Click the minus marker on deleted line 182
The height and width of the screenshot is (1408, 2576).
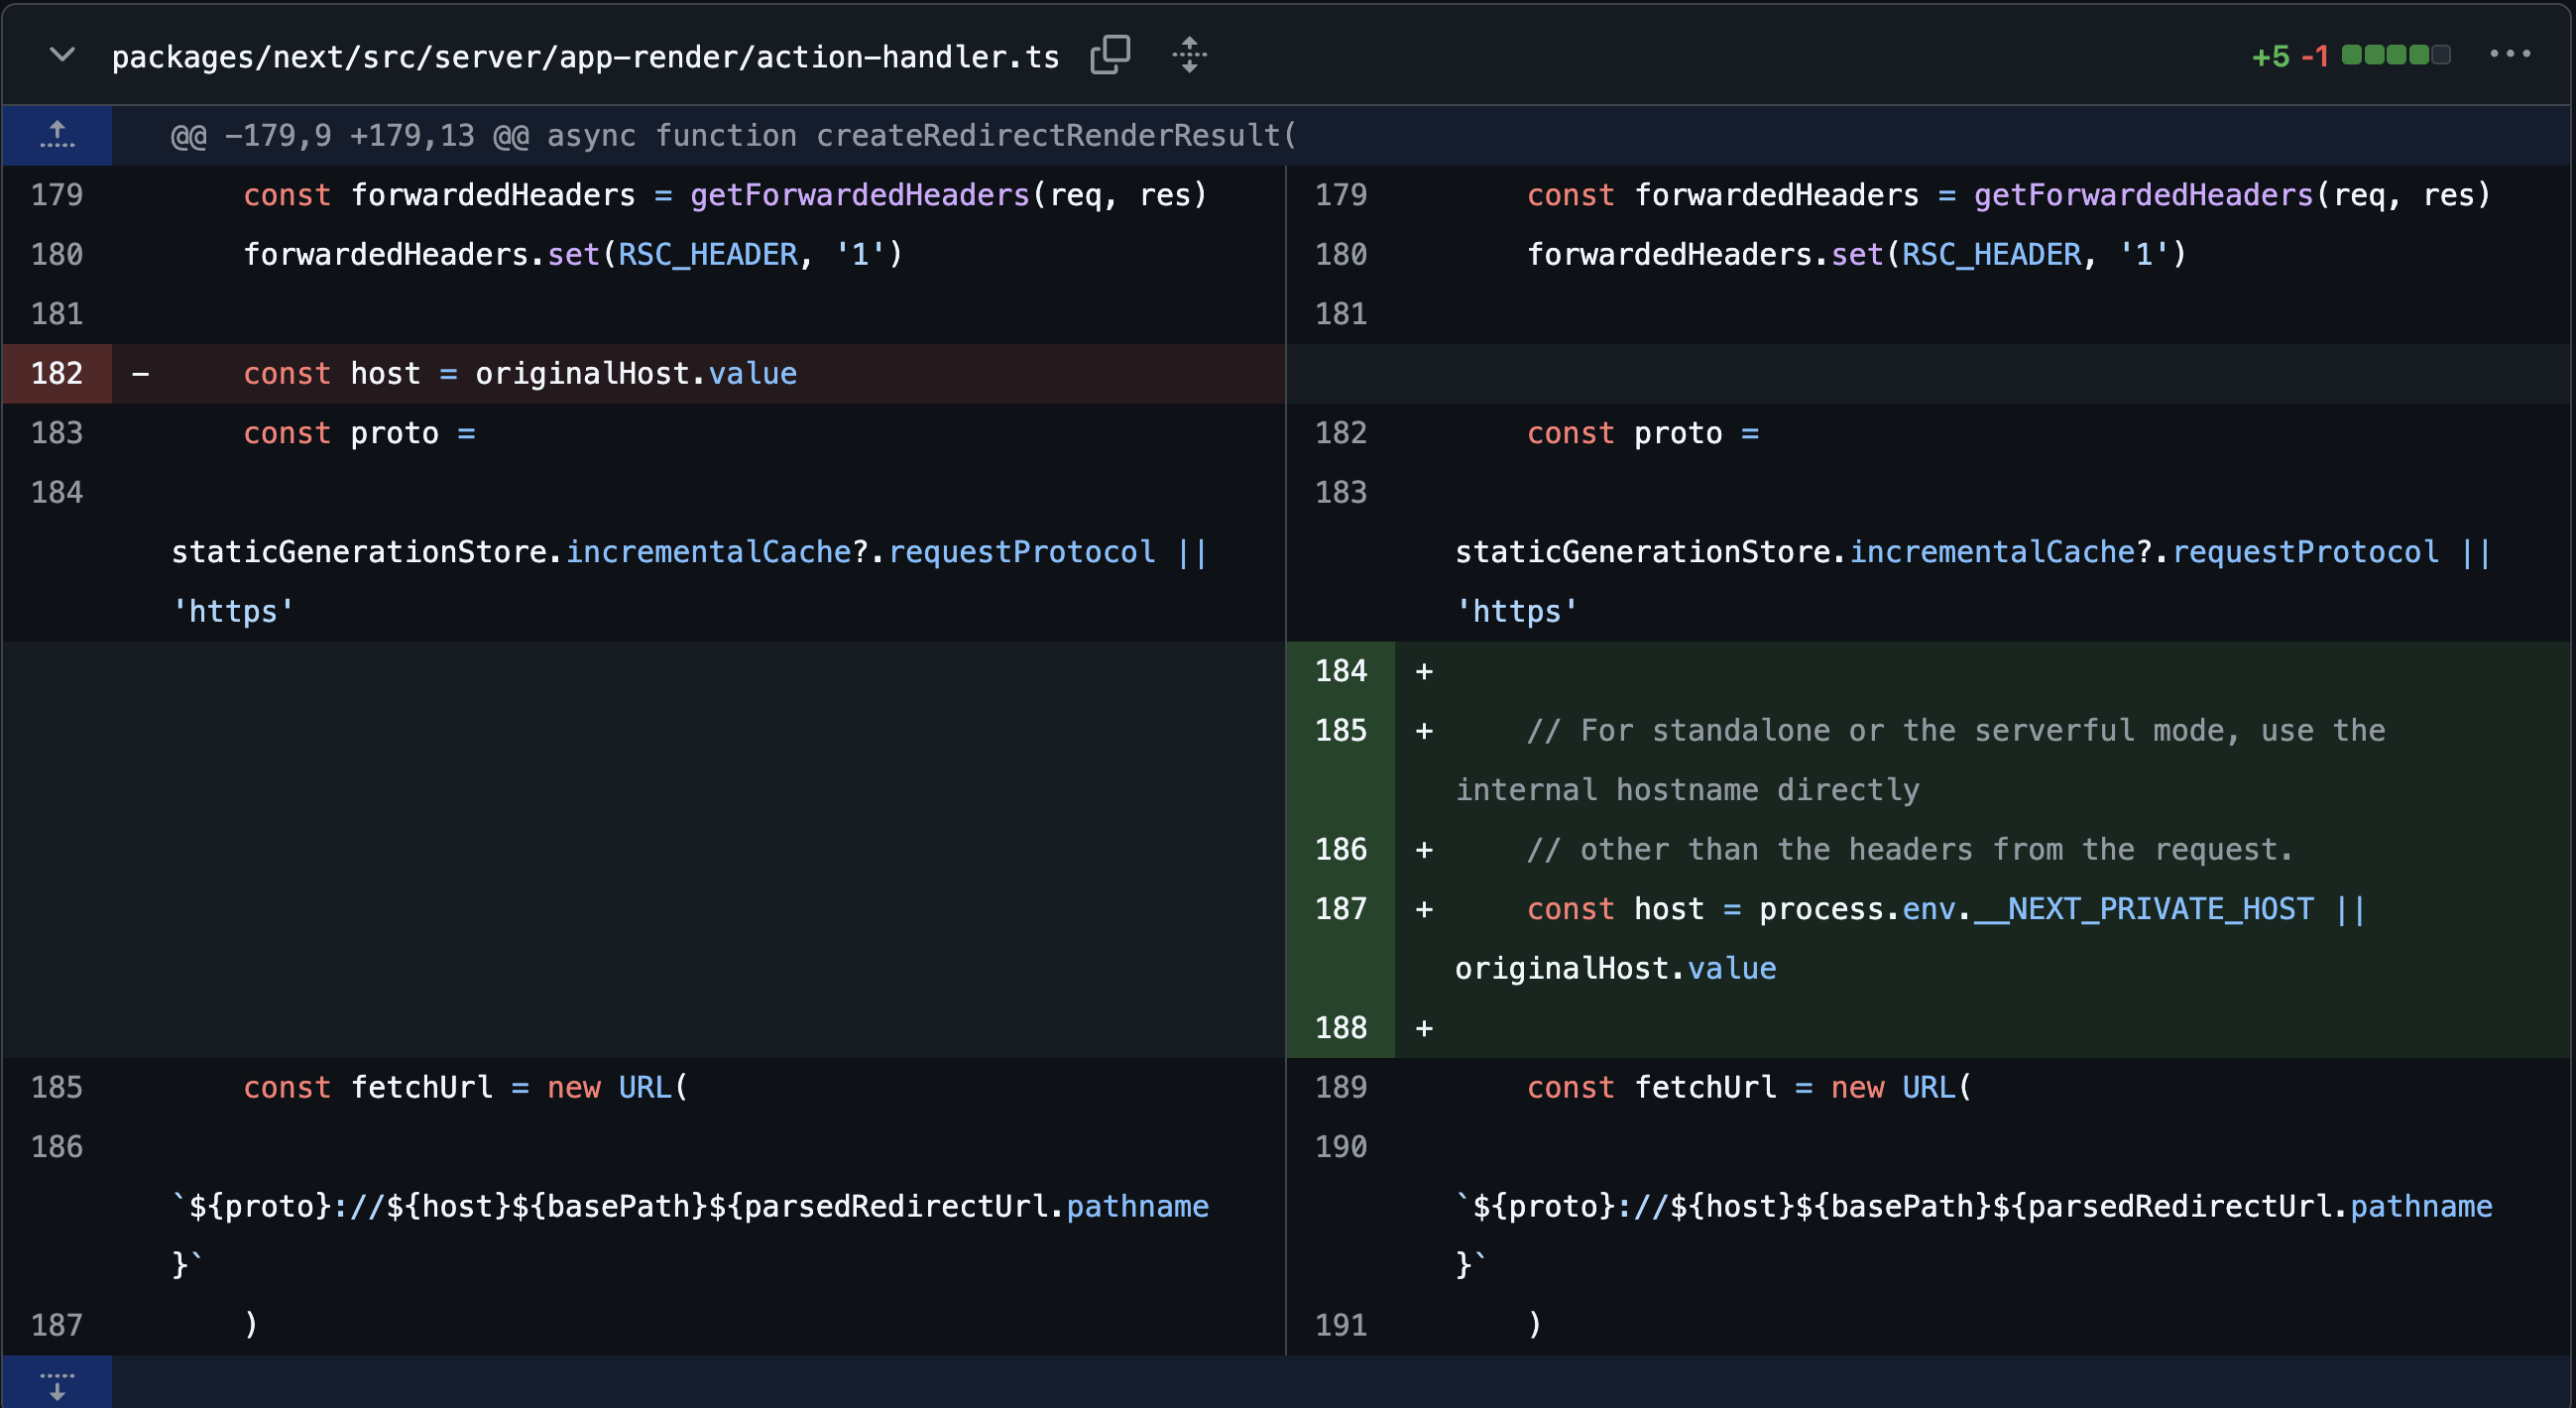point(141,374)
